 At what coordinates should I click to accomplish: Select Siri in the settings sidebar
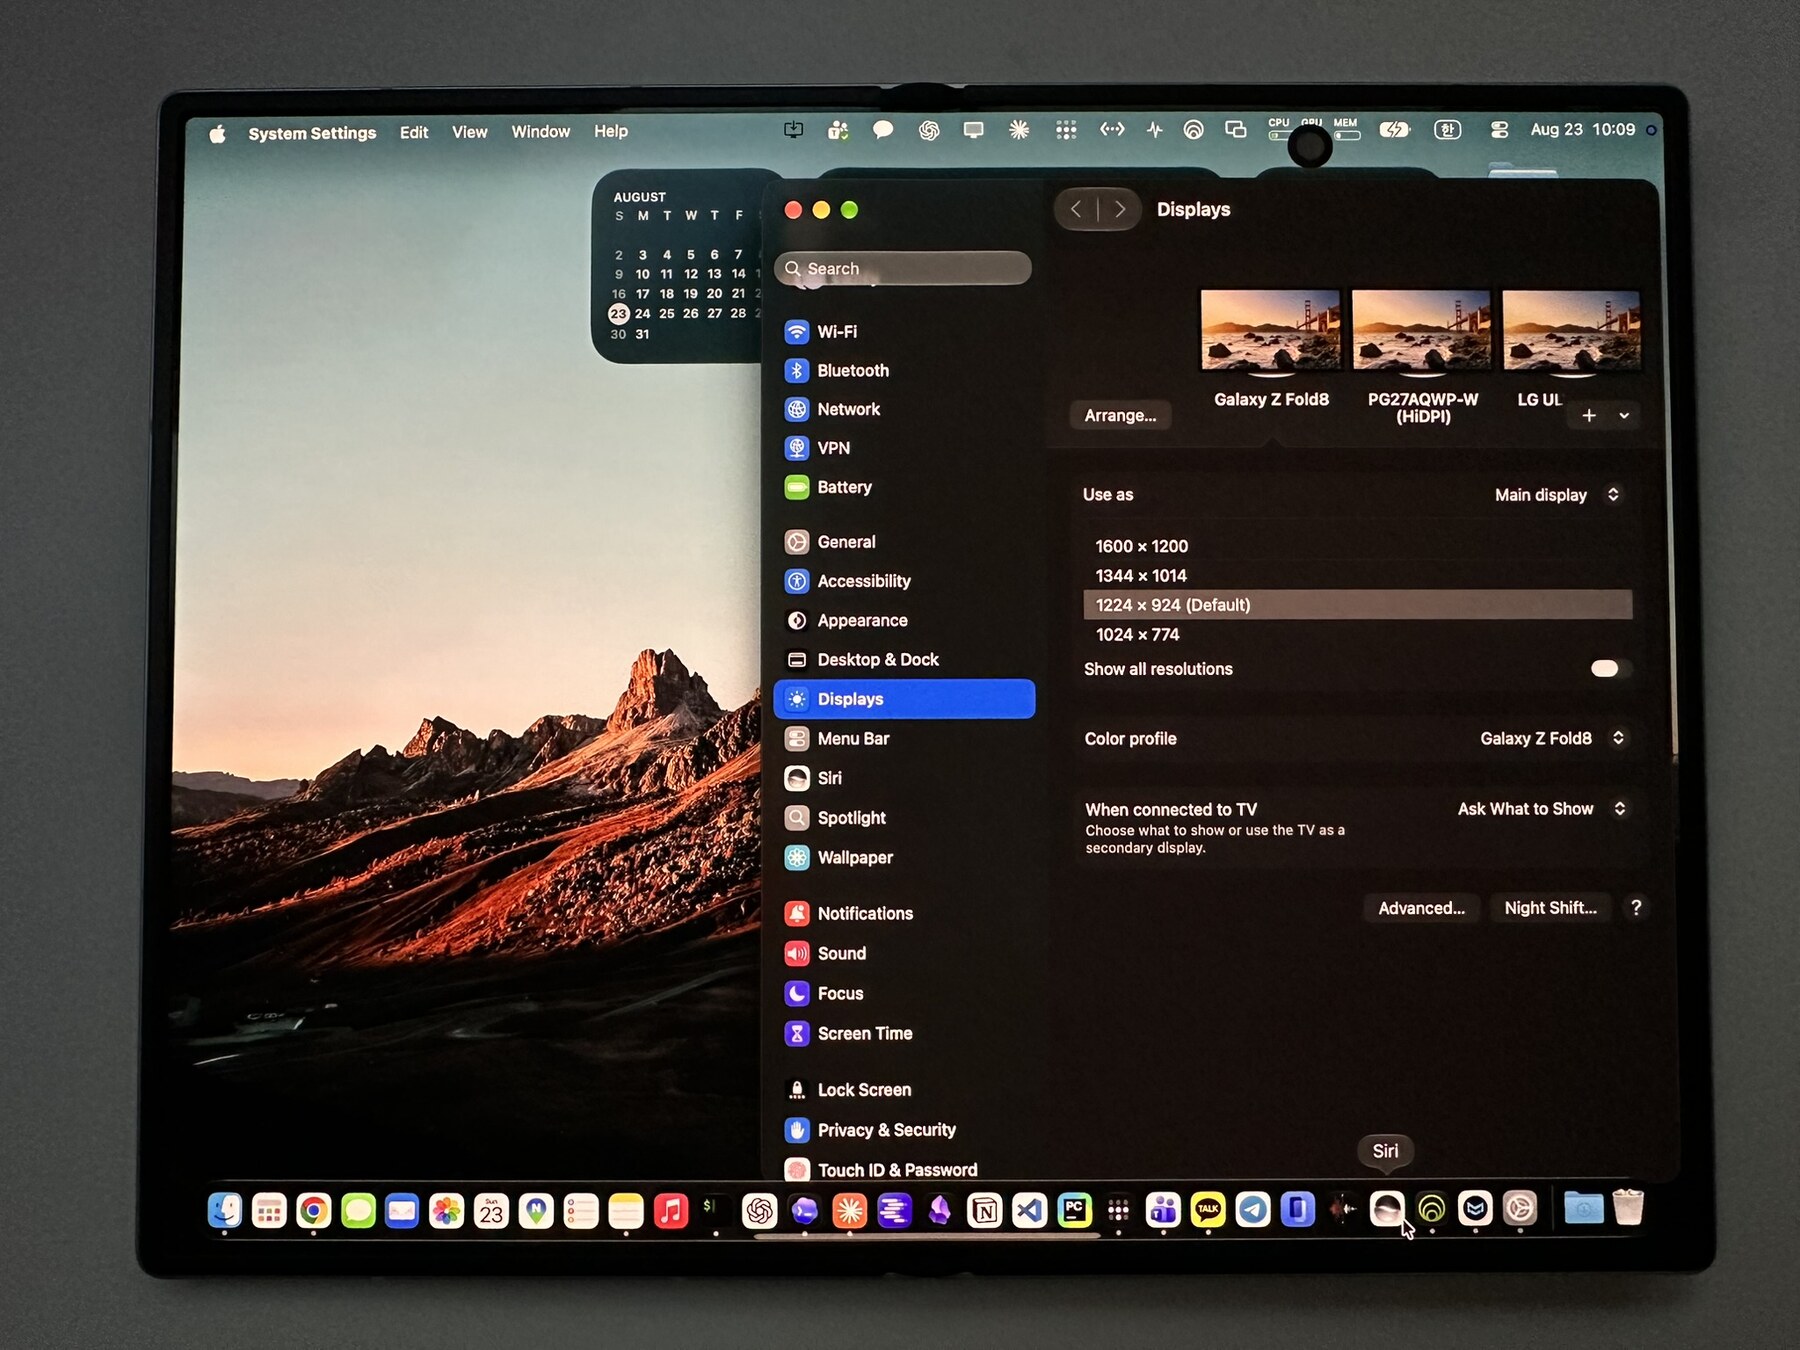coord(904,778)
